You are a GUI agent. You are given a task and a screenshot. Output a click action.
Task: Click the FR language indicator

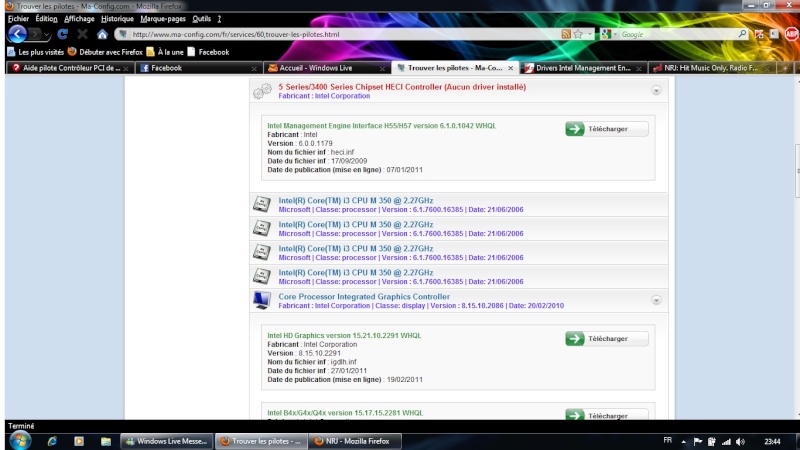667,441
